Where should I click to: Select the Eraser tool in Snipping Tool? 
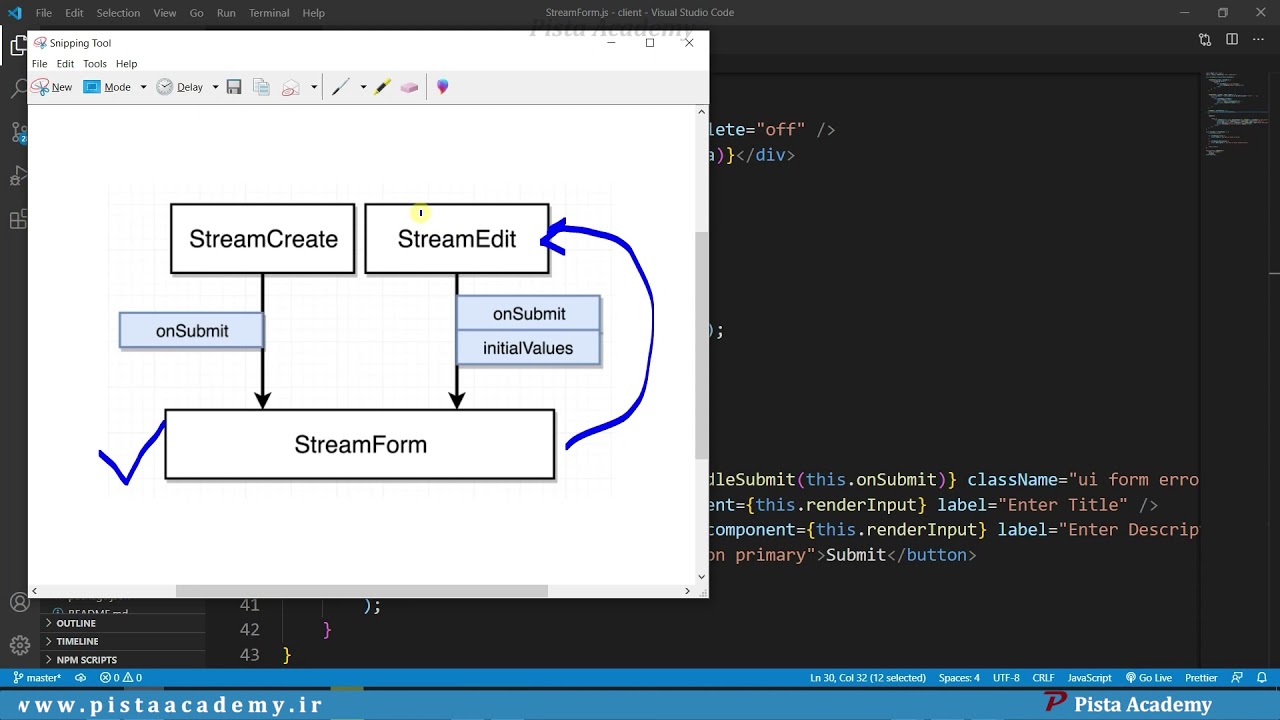(x=409, y=87)
